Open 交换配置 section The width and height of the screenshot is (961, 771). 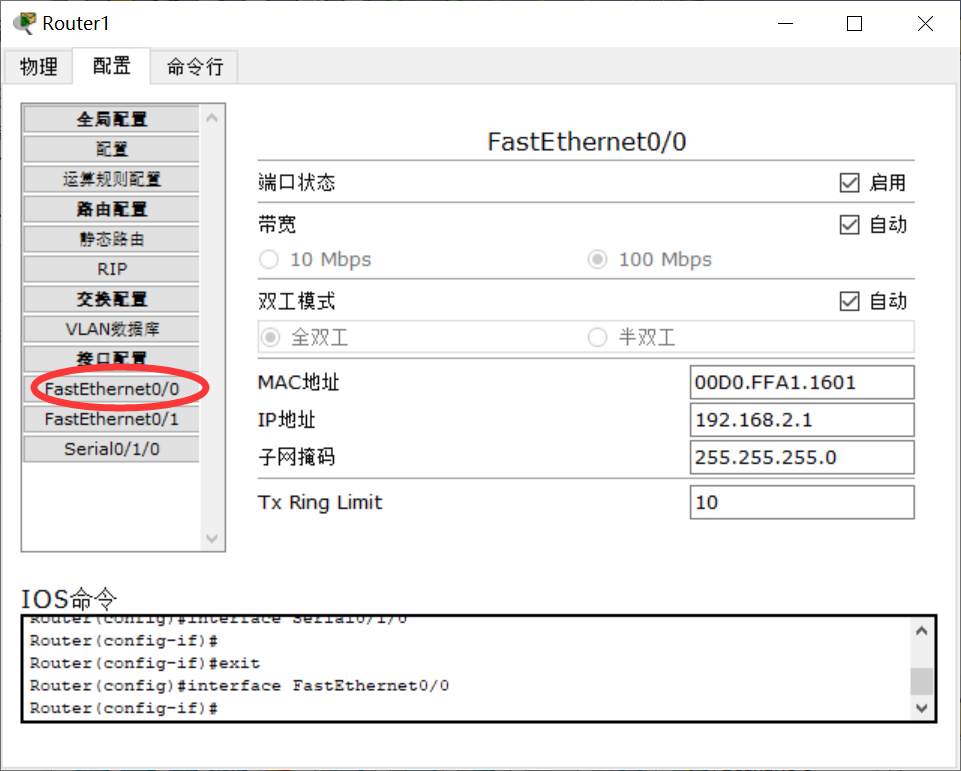pos(111,298)
